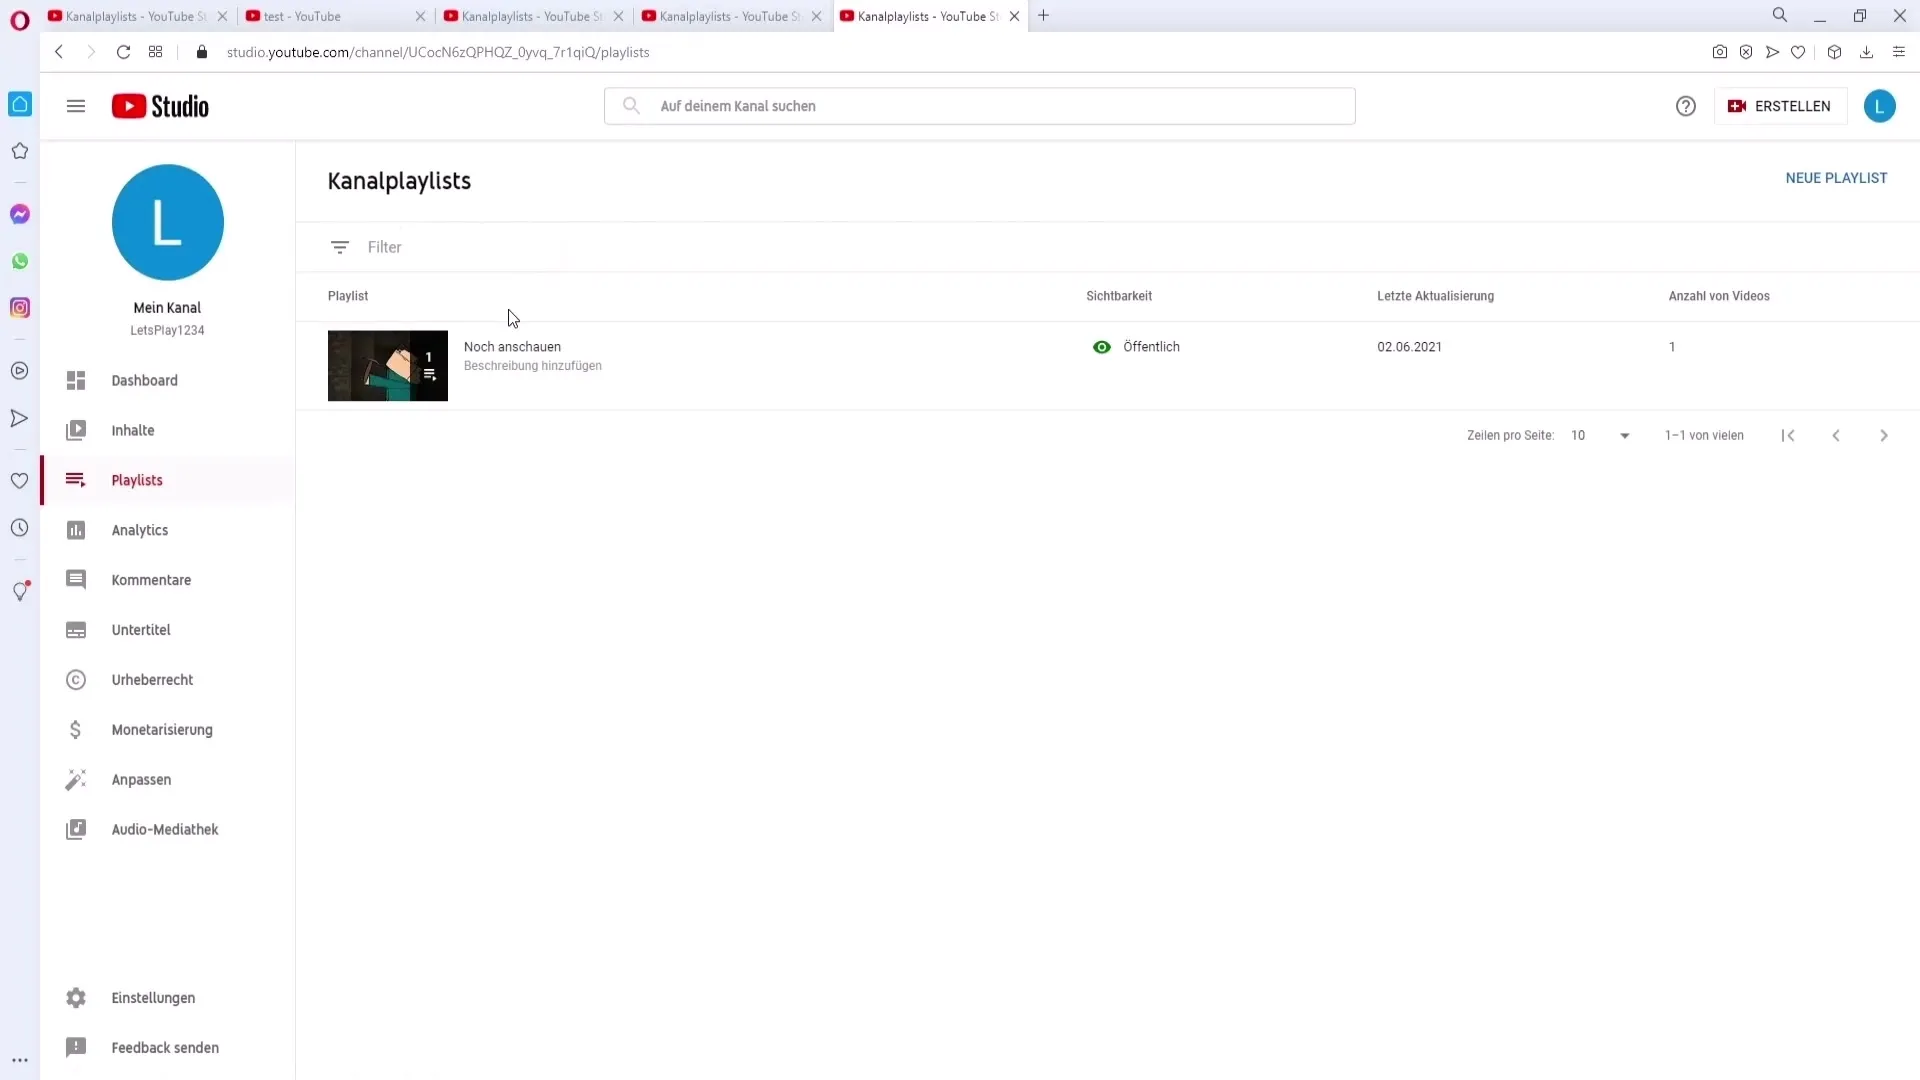This screenshot has width=1920, height=1080.
Task: Toggle sidebar menu collapse button
Action: click(76, 105)
